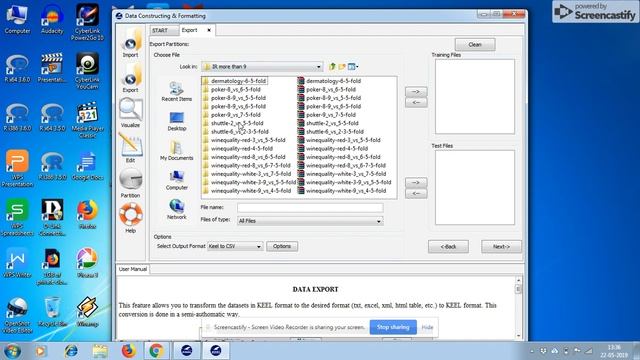640x360 pixels.
Task: Open the Import tool in KEEL sidebar
Action: point(131,43)
